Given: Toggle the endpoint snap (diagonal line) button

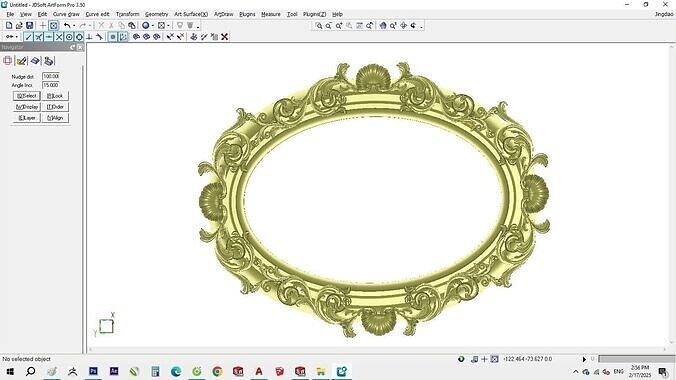Looking at the screenshot, I should click(28, 37).
